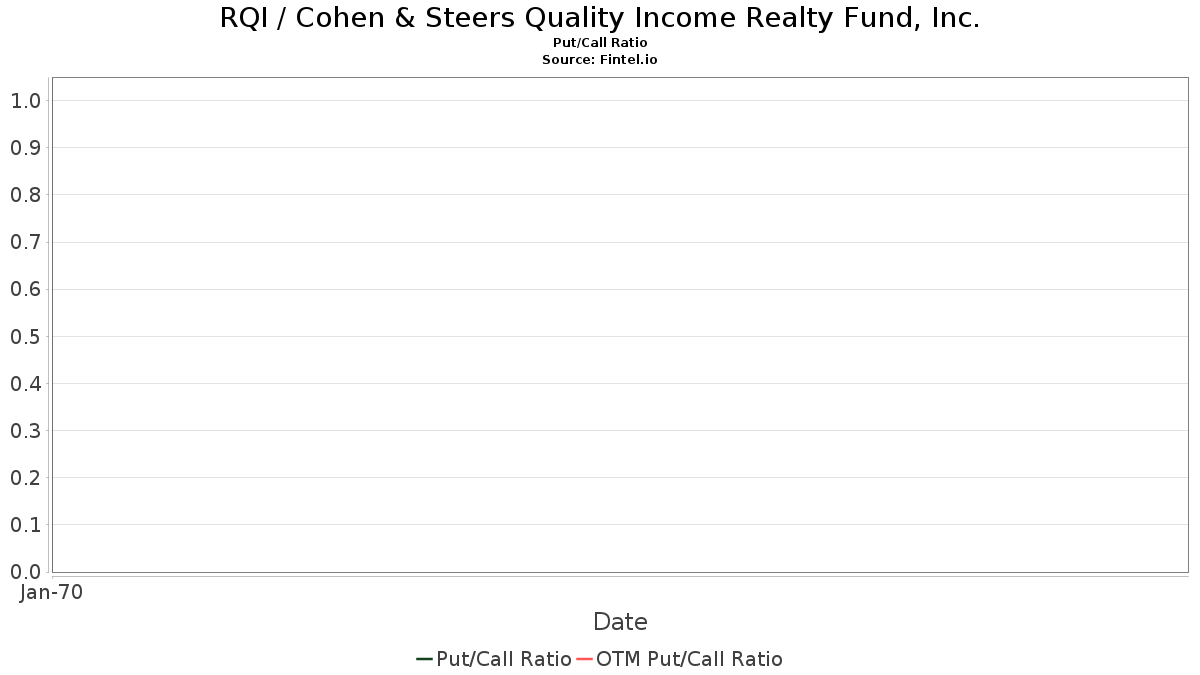Click the 0.9 y-axis label
Image resolution: width=1200 pixels, height=675 pixels.
[x=26, y=148]
